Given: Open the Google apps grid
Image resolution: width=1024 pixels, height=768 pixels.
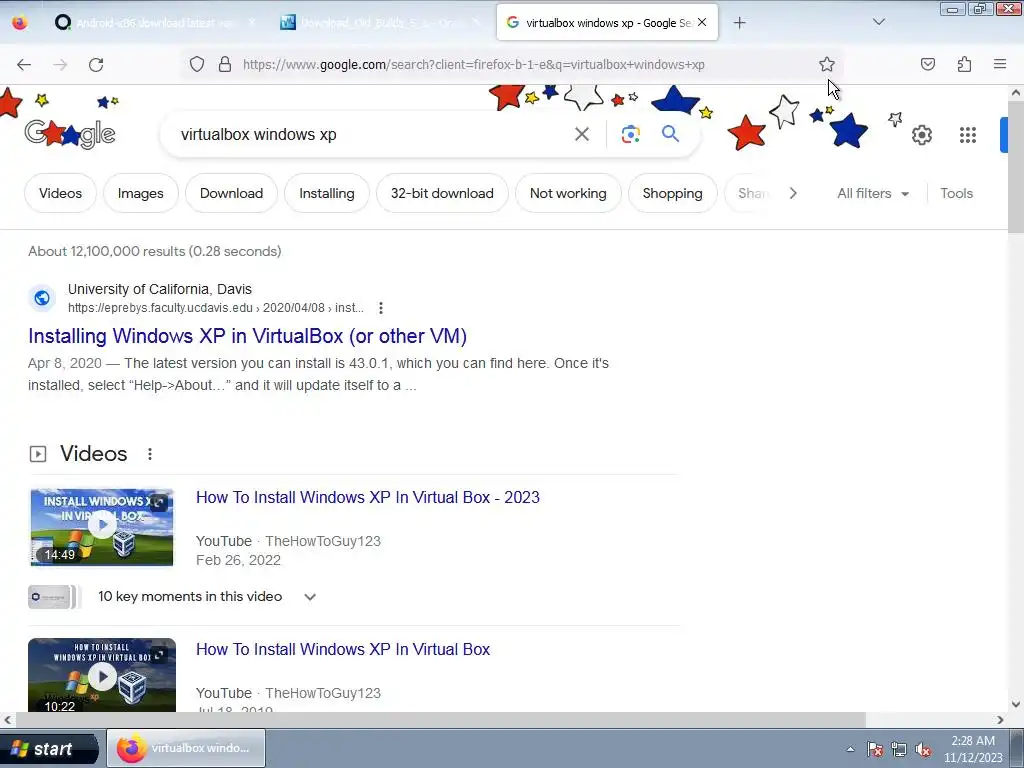Looking at the screenshot, I should 968,135.
